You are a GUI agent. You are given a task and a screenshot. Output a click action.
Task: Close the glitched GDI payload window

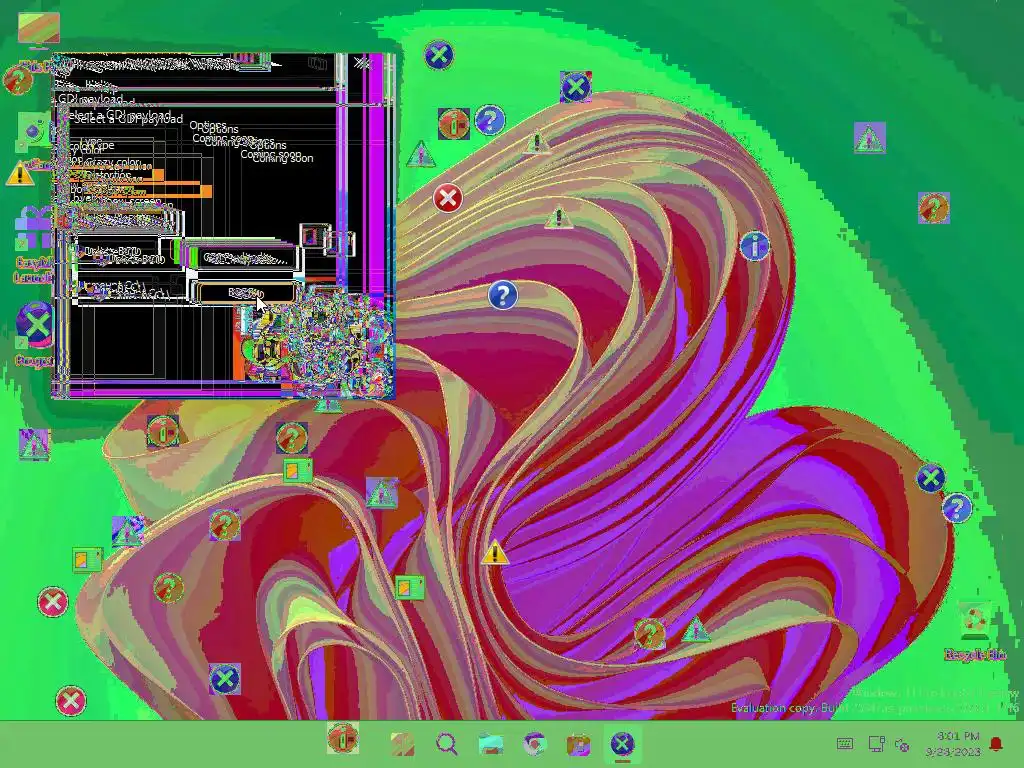point(361,63)
